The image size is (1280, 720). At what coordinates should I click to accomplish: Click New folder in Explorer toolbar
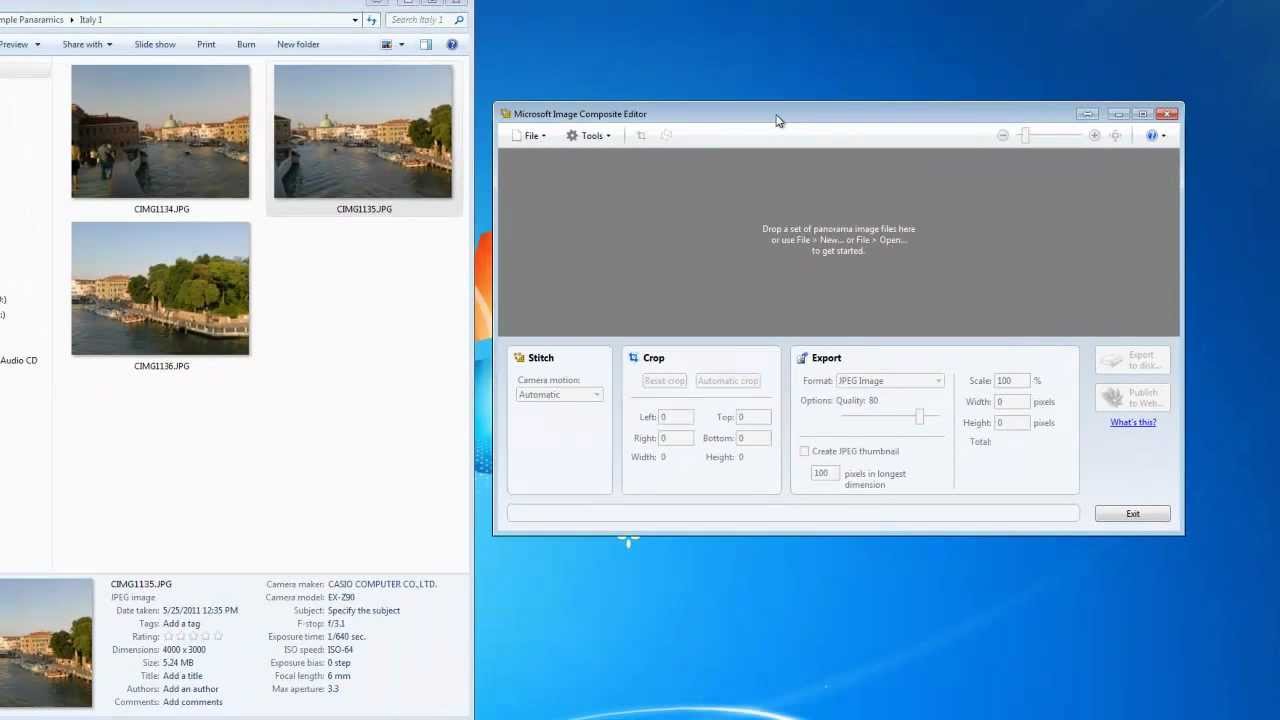click(298, 45)
